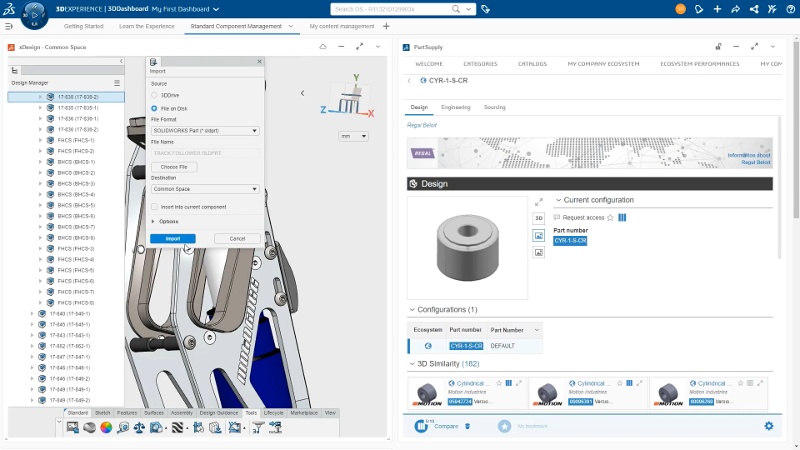The width and height of the screenshot is (800, 450).
Task: Select the Assembly toolbar tab
Action: click(182, 413)
